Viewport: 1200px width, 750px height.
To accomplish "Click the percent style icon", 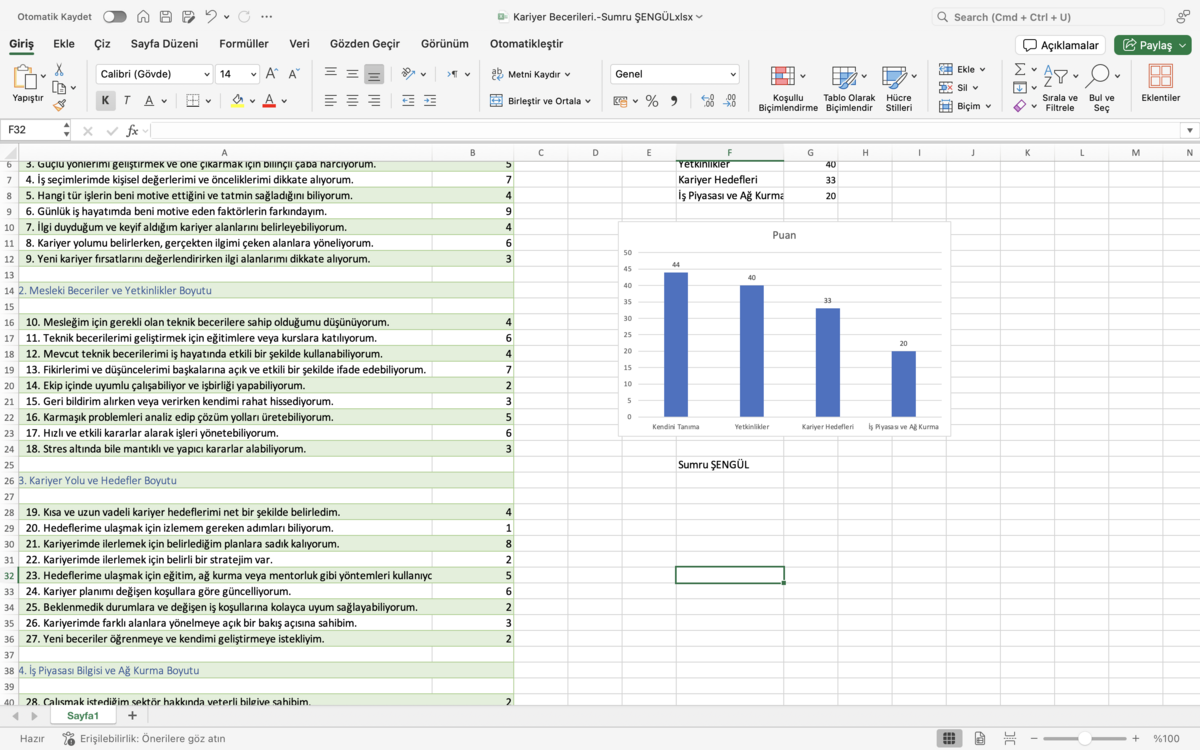I will (652, 101).
